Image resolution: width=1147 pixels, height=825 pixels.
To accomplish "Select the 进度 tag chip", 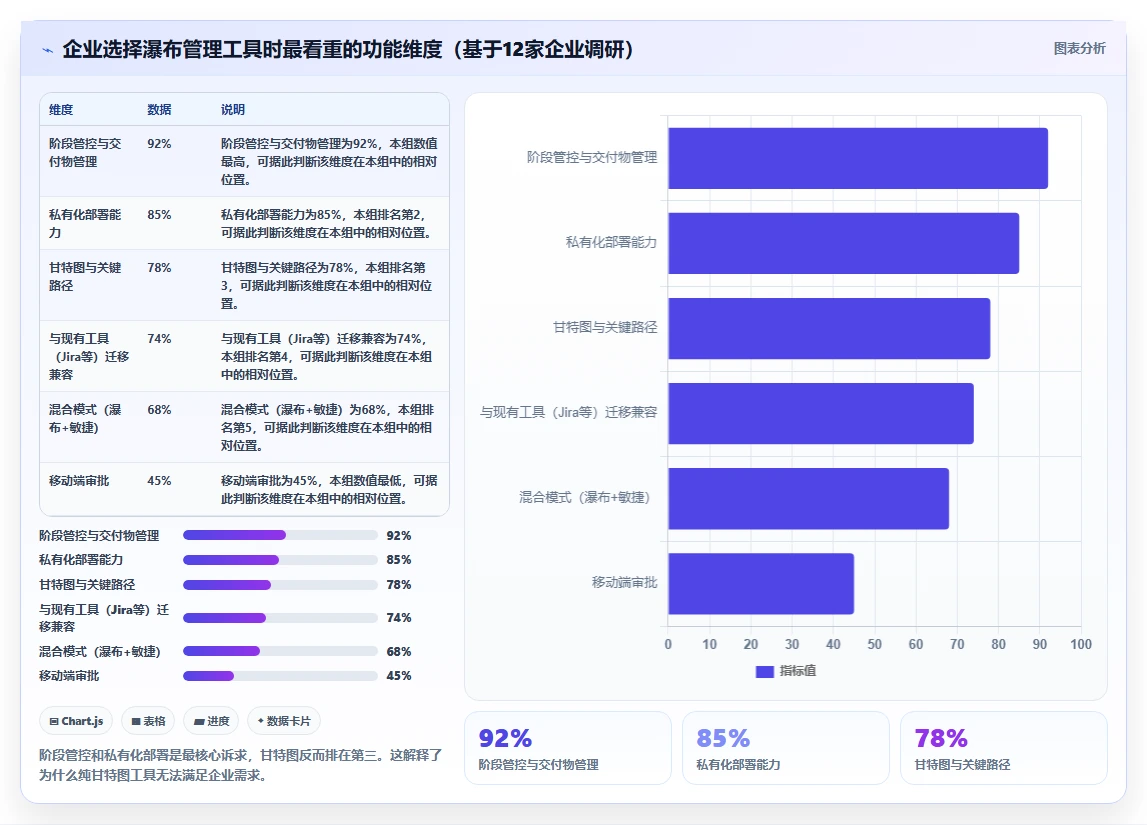I will pos(211,721).
